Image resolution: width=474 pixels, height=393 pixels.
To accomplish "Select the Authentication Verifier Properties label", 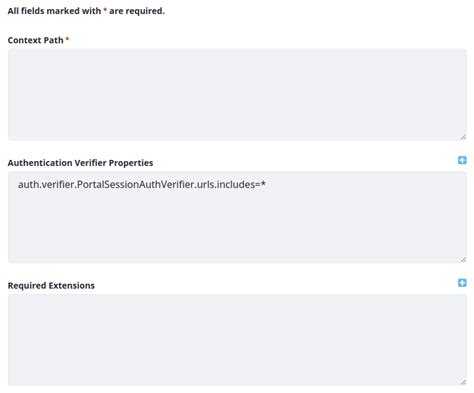I will tap(80, 163).
